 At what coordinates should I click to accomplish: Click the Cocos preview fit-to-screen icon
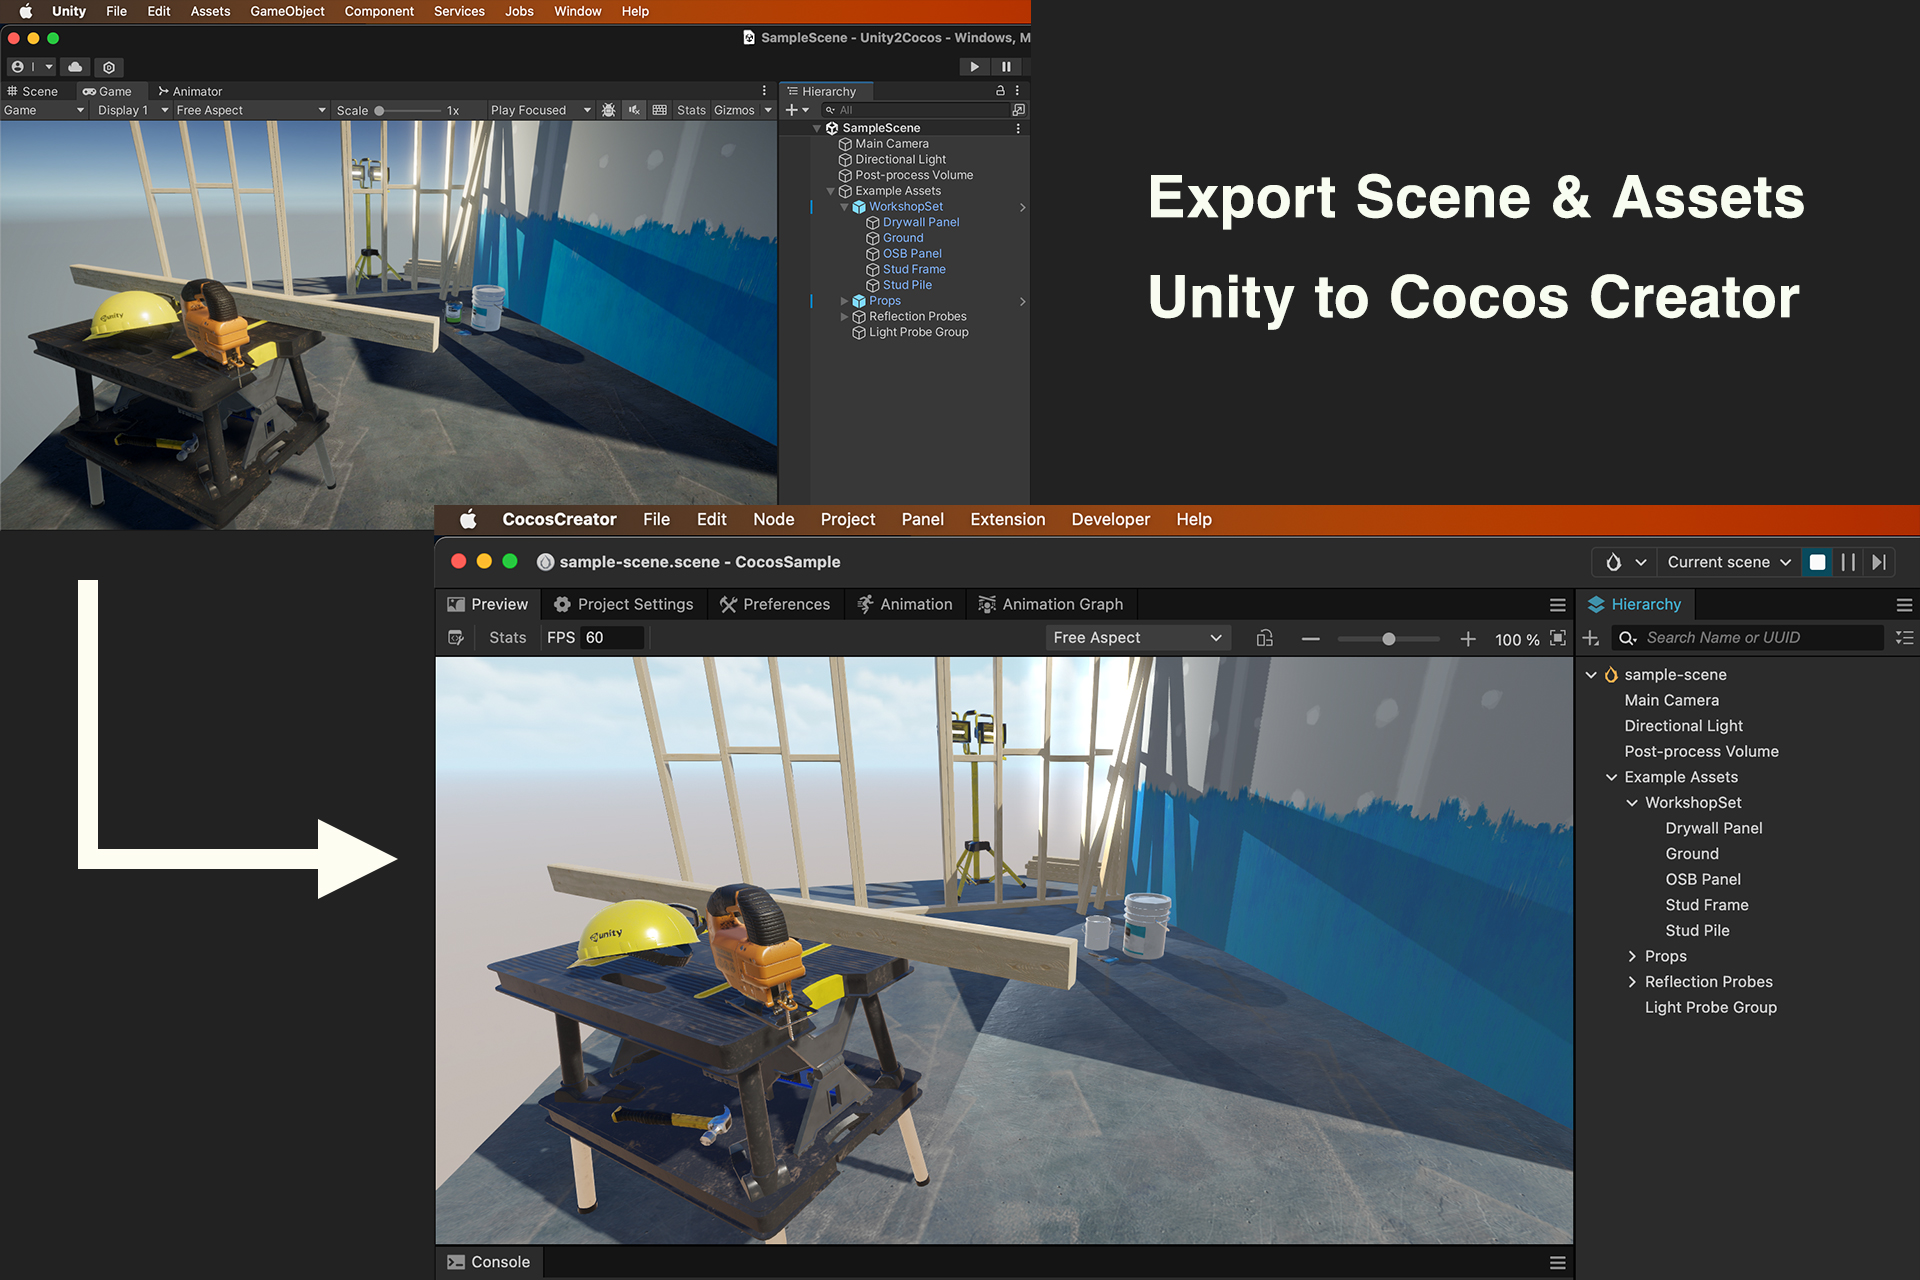click(1558, 638)
